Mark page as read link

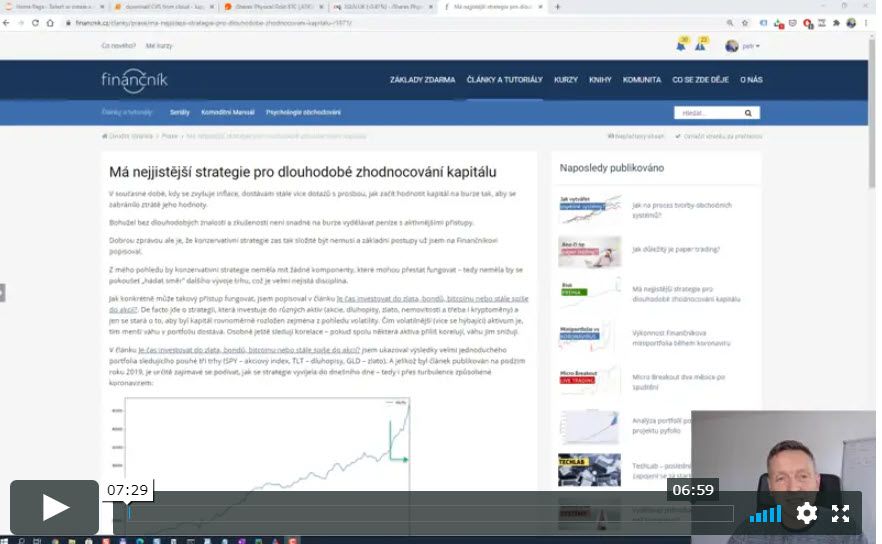[x=719, y=136]
